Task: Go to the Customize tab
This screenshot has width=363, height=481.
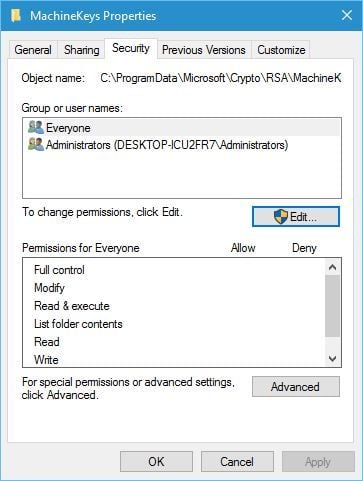Action: [x=281, y=50]
